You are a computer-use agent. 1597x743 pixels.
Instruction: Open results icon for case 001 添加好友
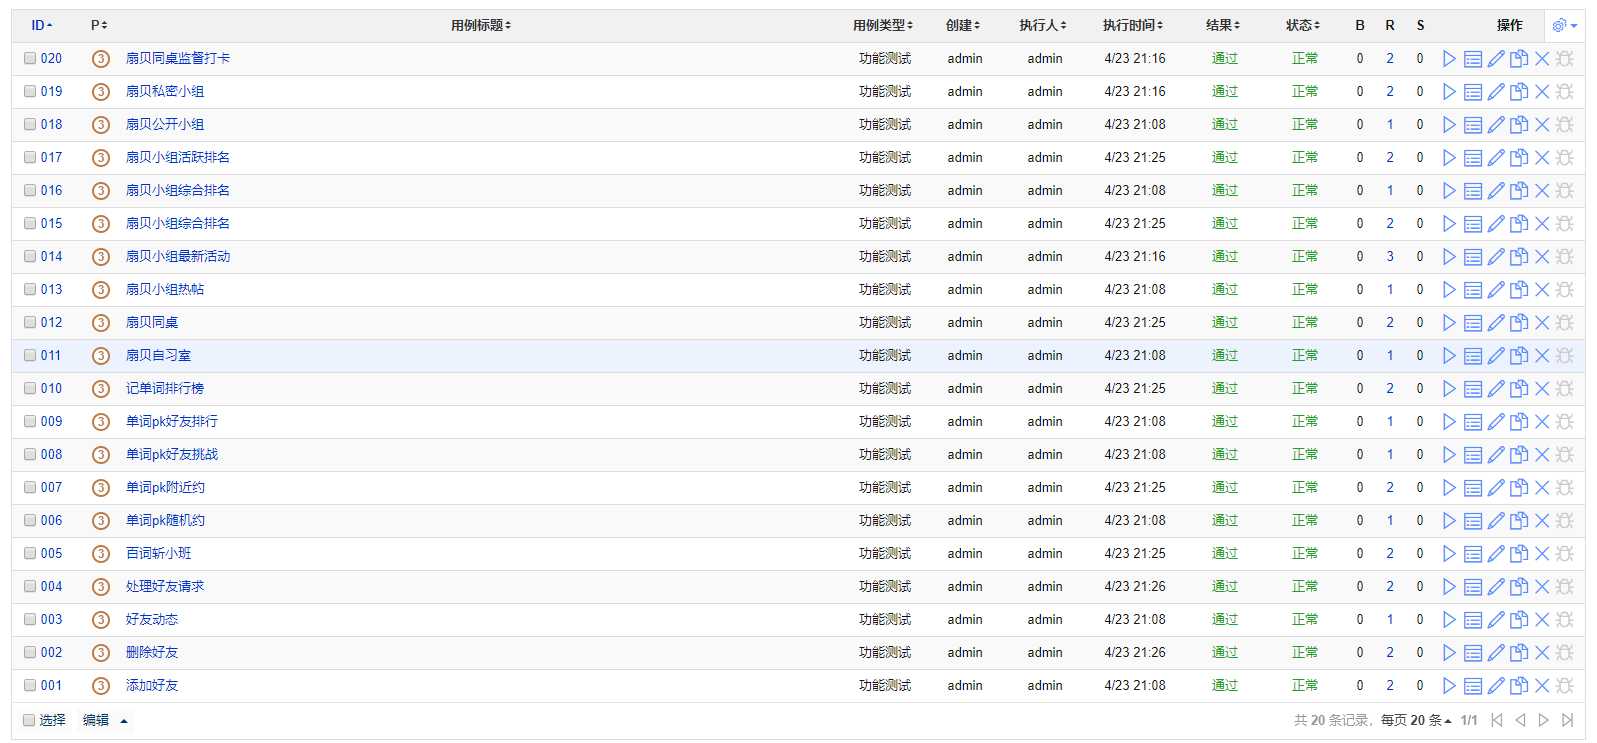(x=1473, y=686)
